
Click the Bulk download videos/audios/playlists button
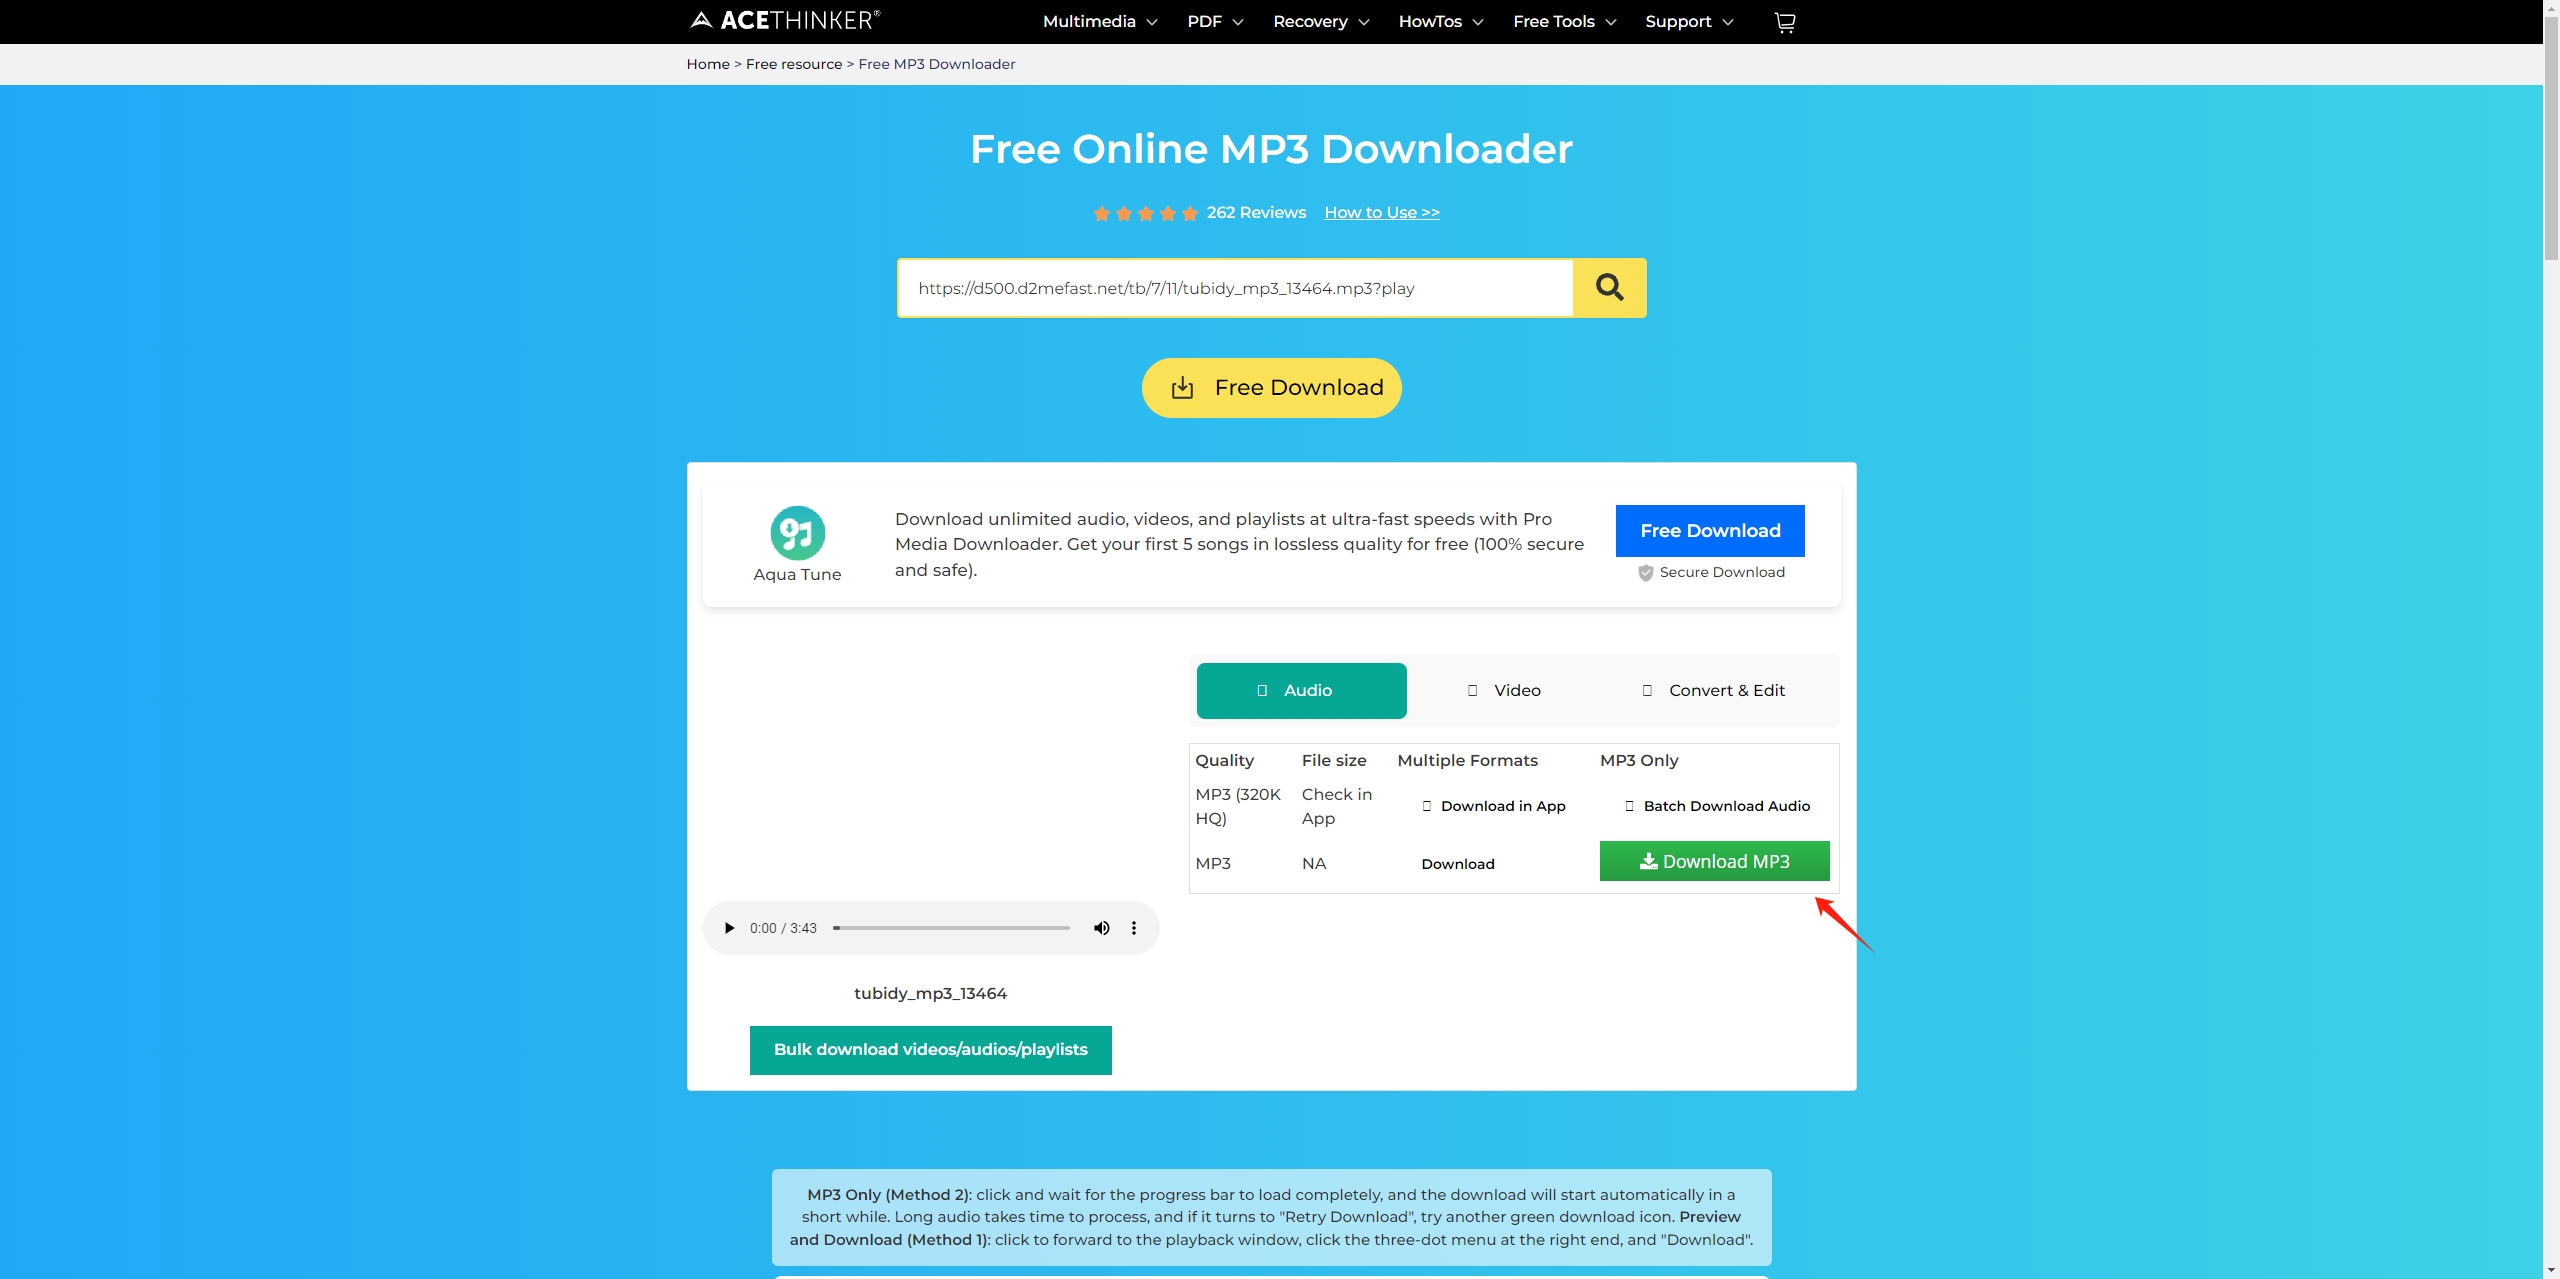click(x=931, y=1049)
